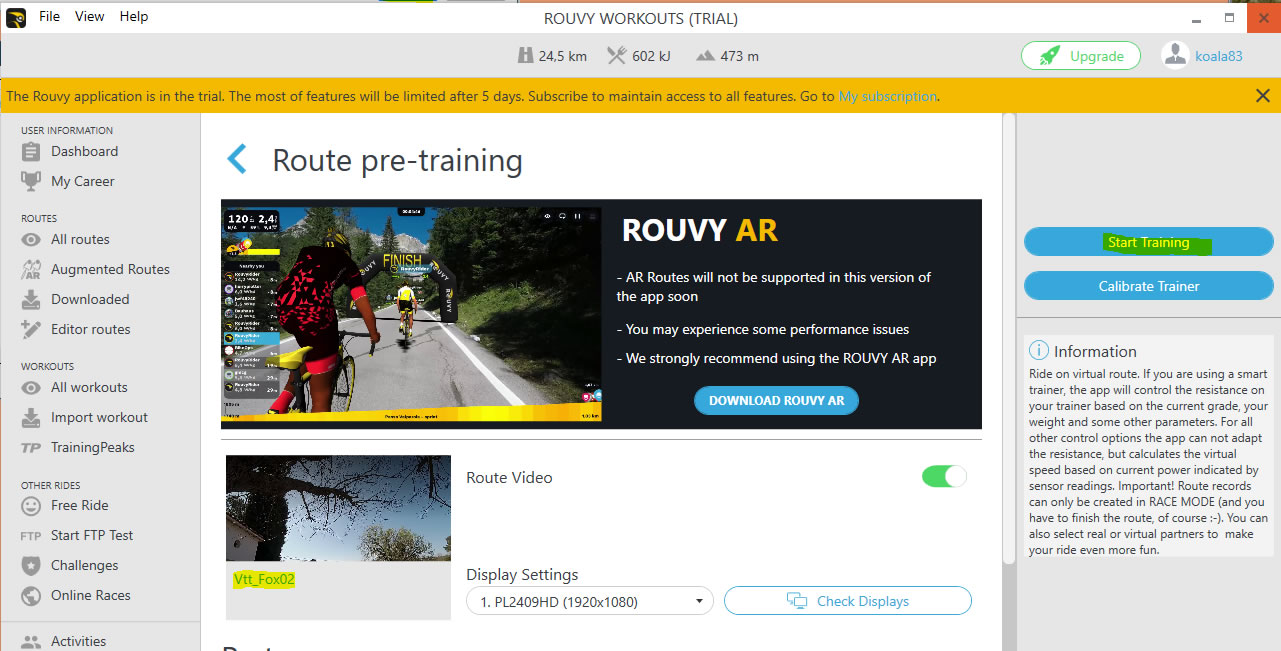Click the Free Ride smiley icon
Viewport: 1281px width, 651px height.
pos(32,505)
